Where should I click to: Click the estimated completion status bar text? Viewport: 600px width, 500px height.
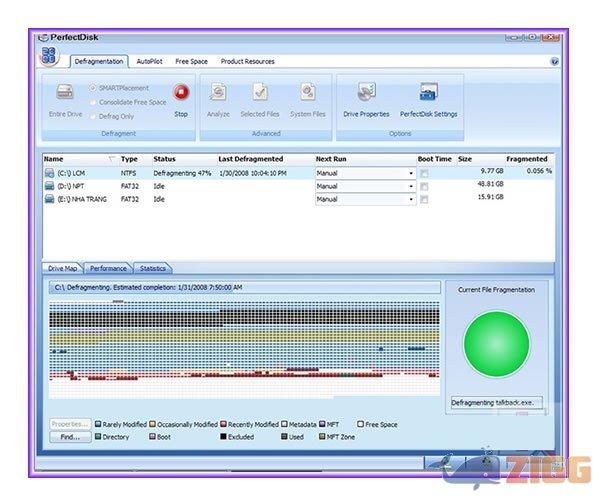(148, 287)
